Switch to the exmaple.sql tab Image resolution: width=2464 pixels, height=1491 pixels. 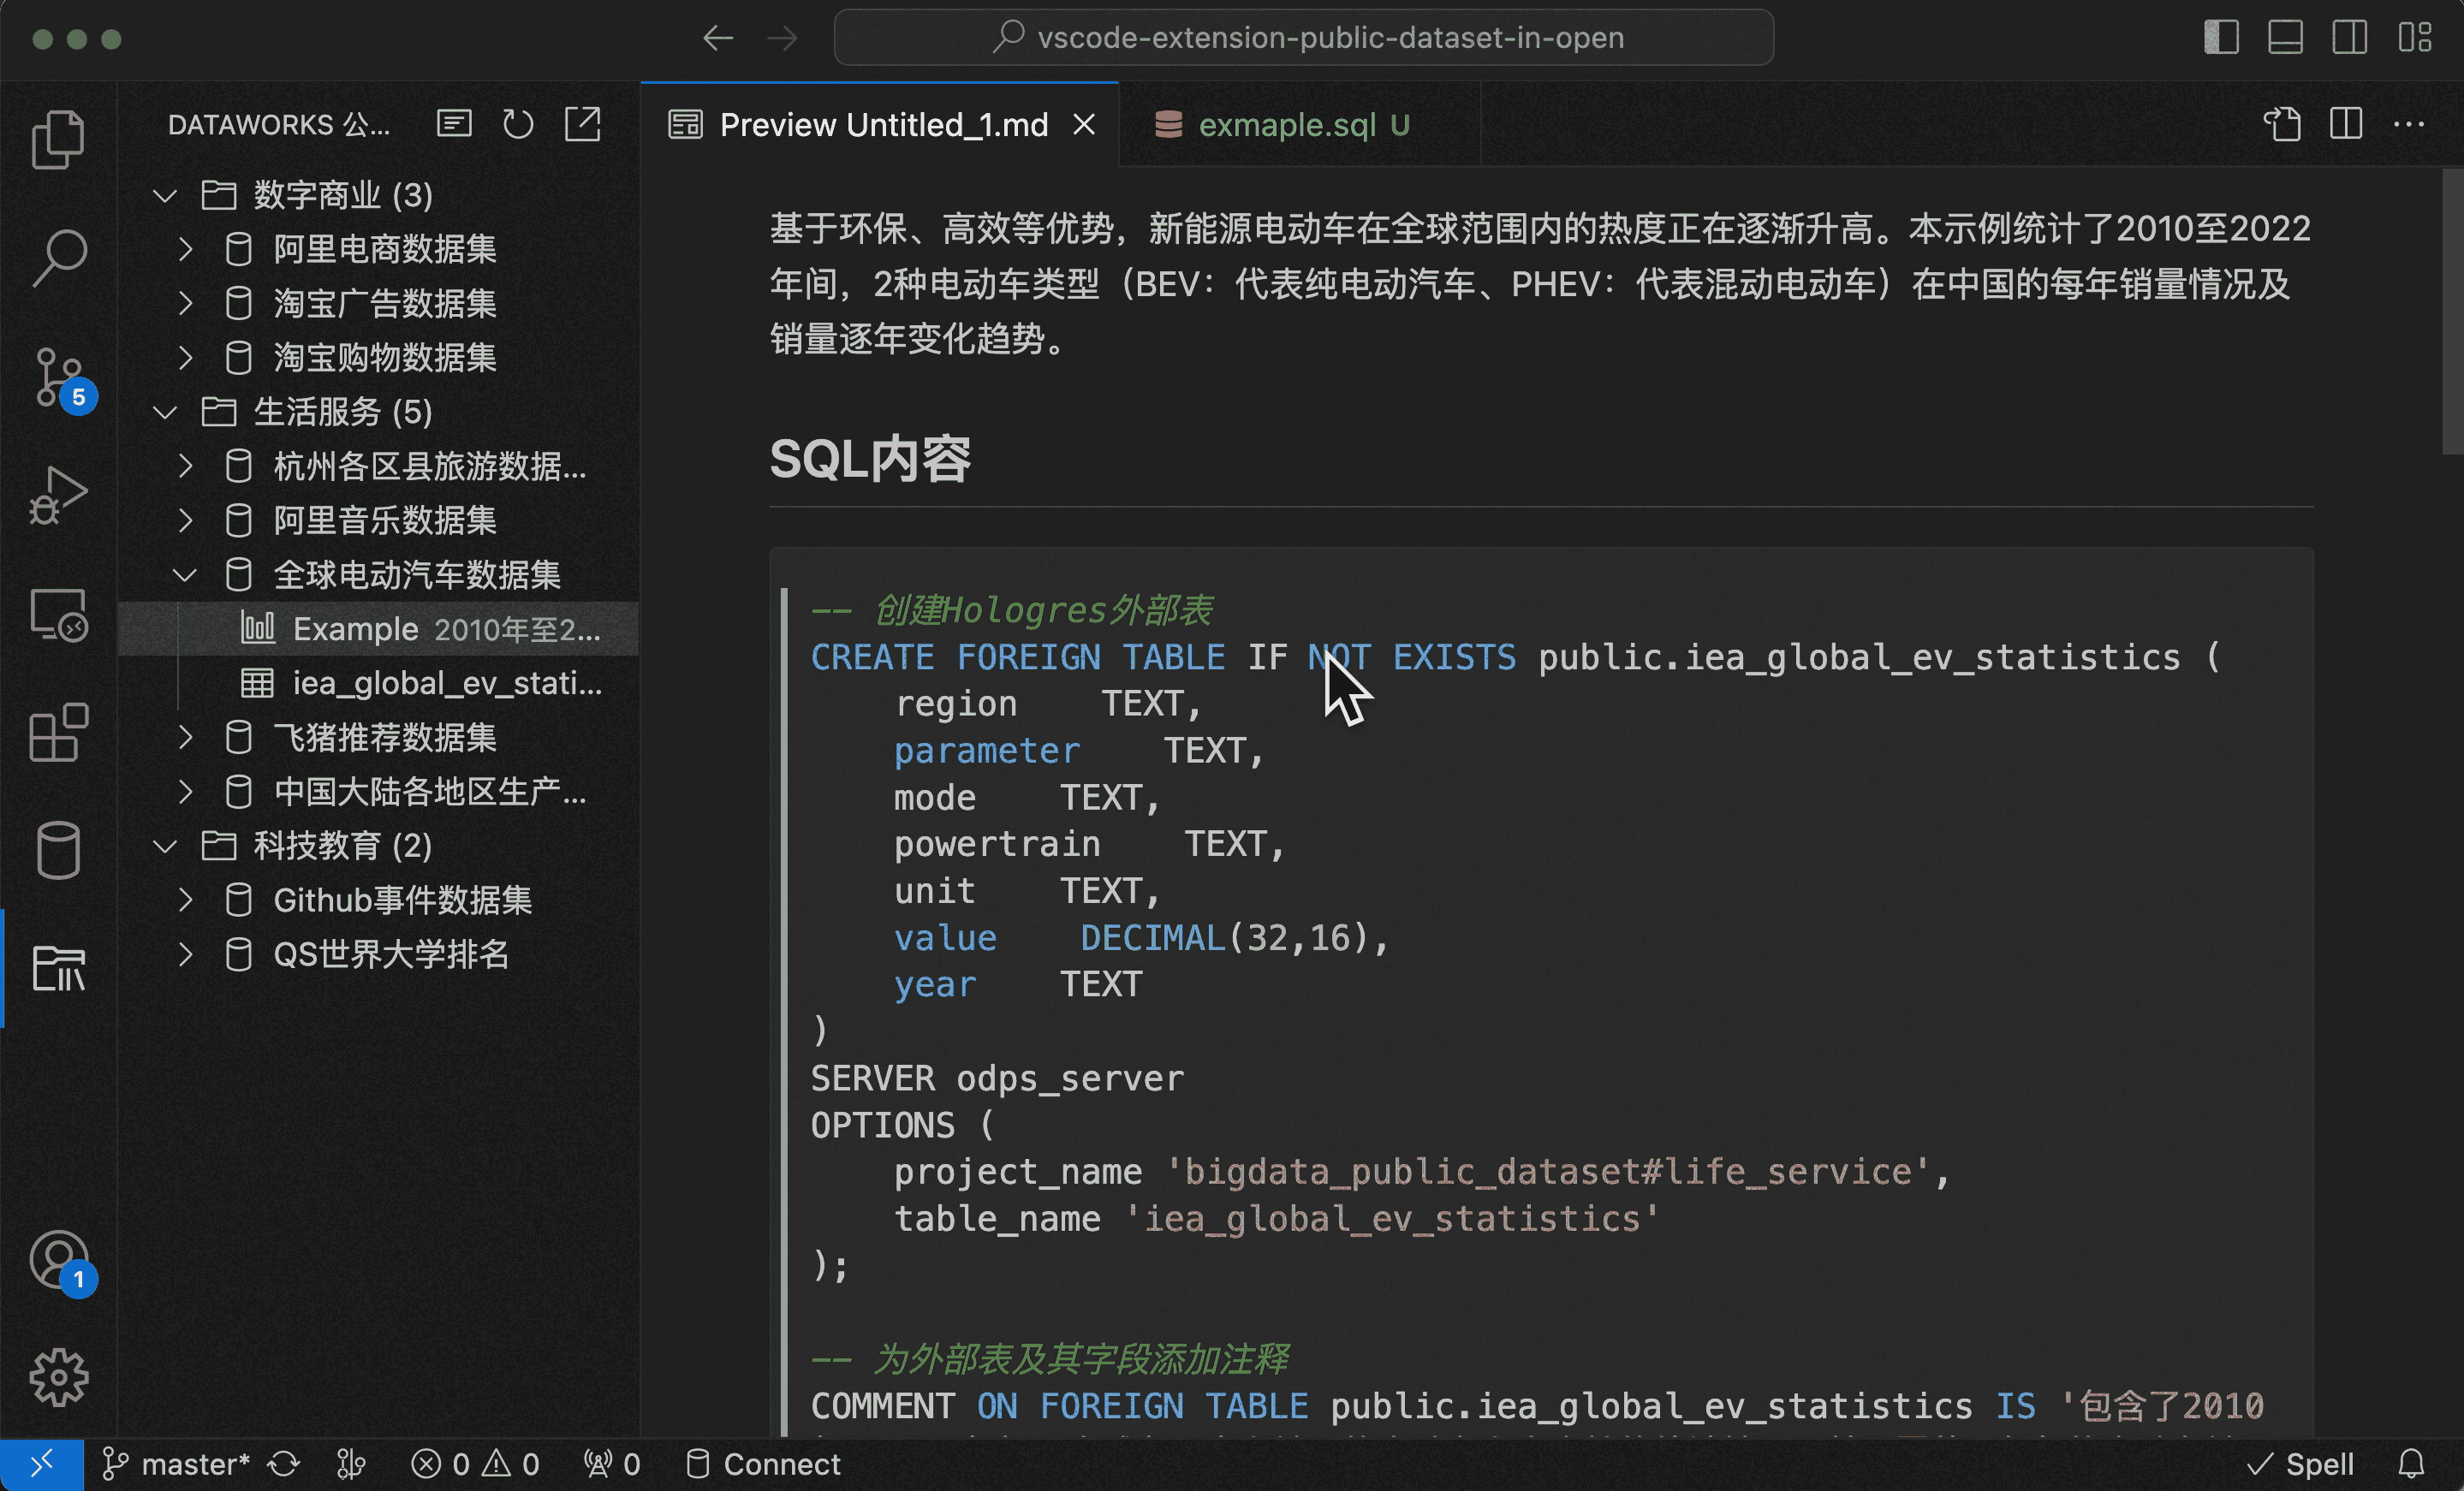point(1287,125)
